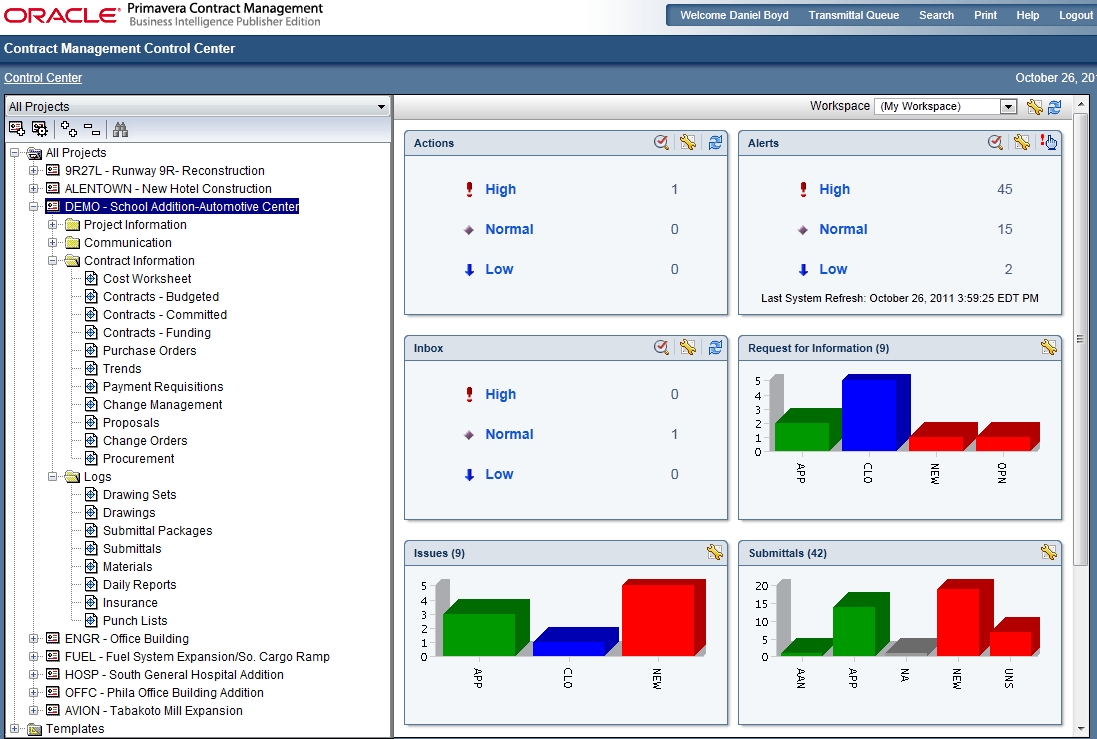Screen dimensions: 1097x739
Task: Open Low priority Alerts link
Action: click(x=833, y=269)
